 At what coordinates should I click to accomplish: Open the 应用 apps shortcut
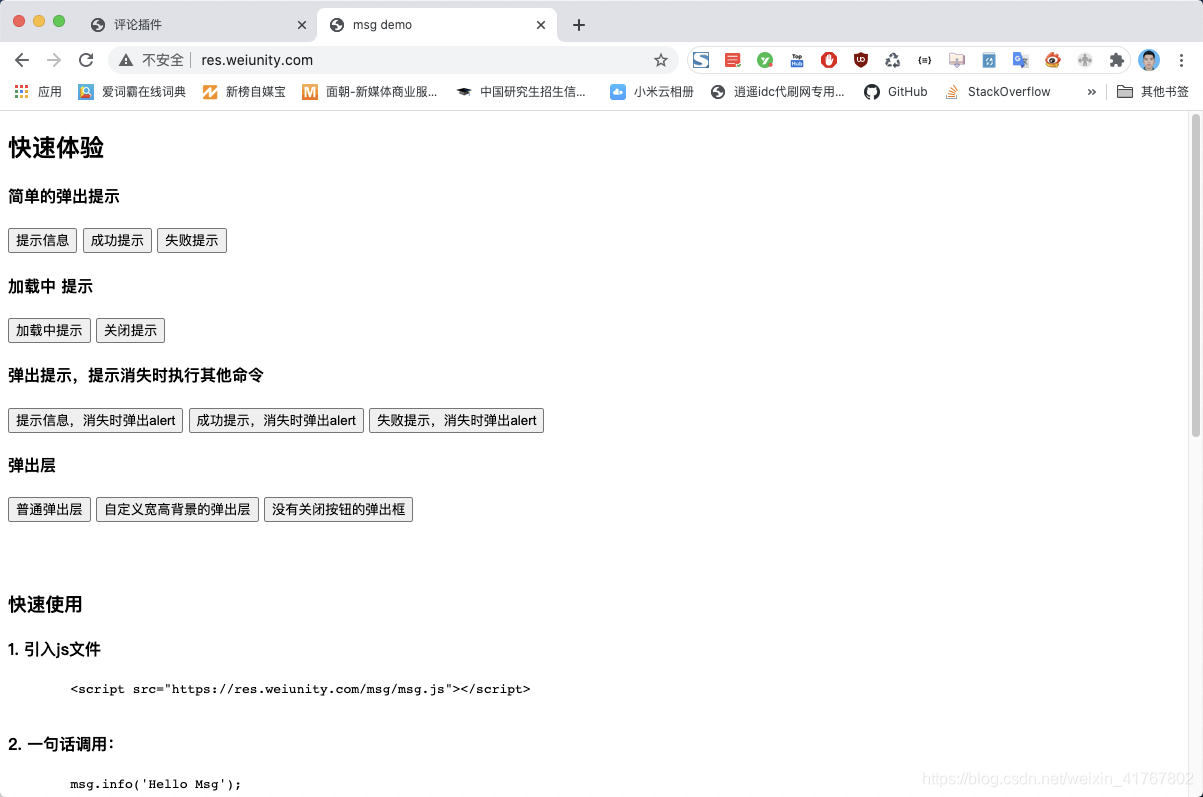[x=38, y=91]
